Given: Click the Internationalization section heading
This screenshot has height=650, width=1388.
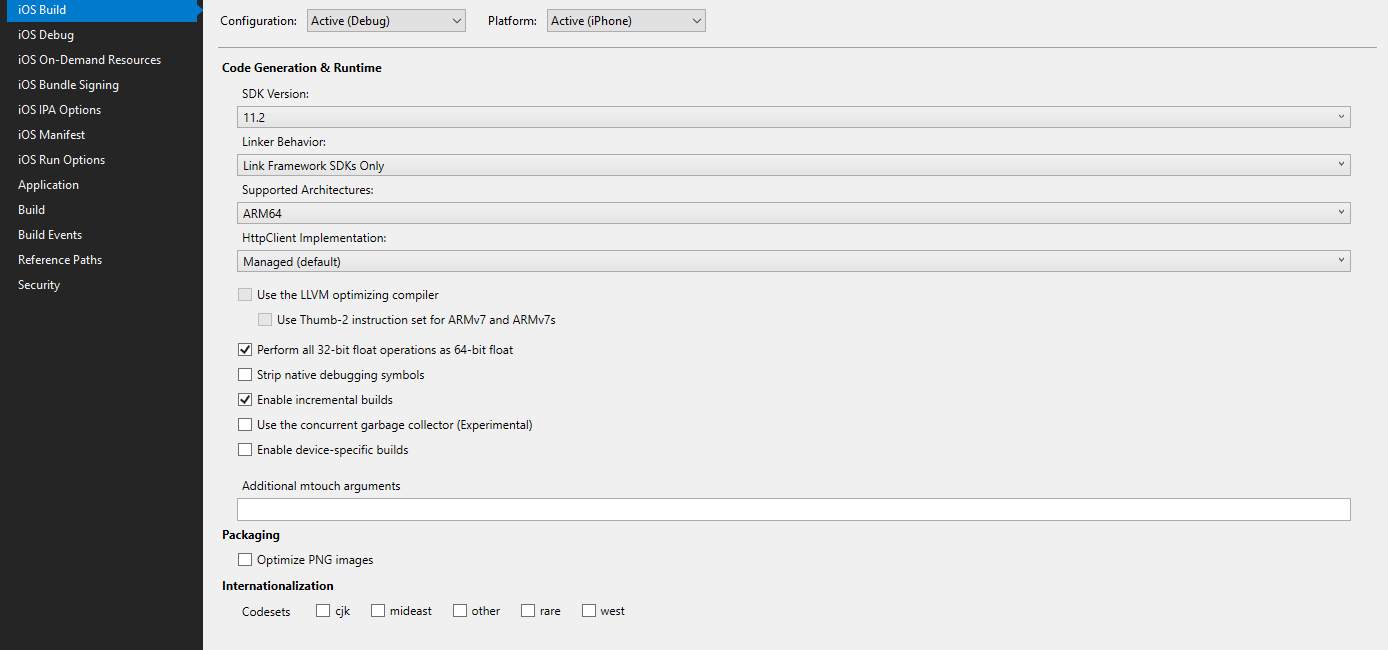Looking at the screenshot, I should [278, 586].
